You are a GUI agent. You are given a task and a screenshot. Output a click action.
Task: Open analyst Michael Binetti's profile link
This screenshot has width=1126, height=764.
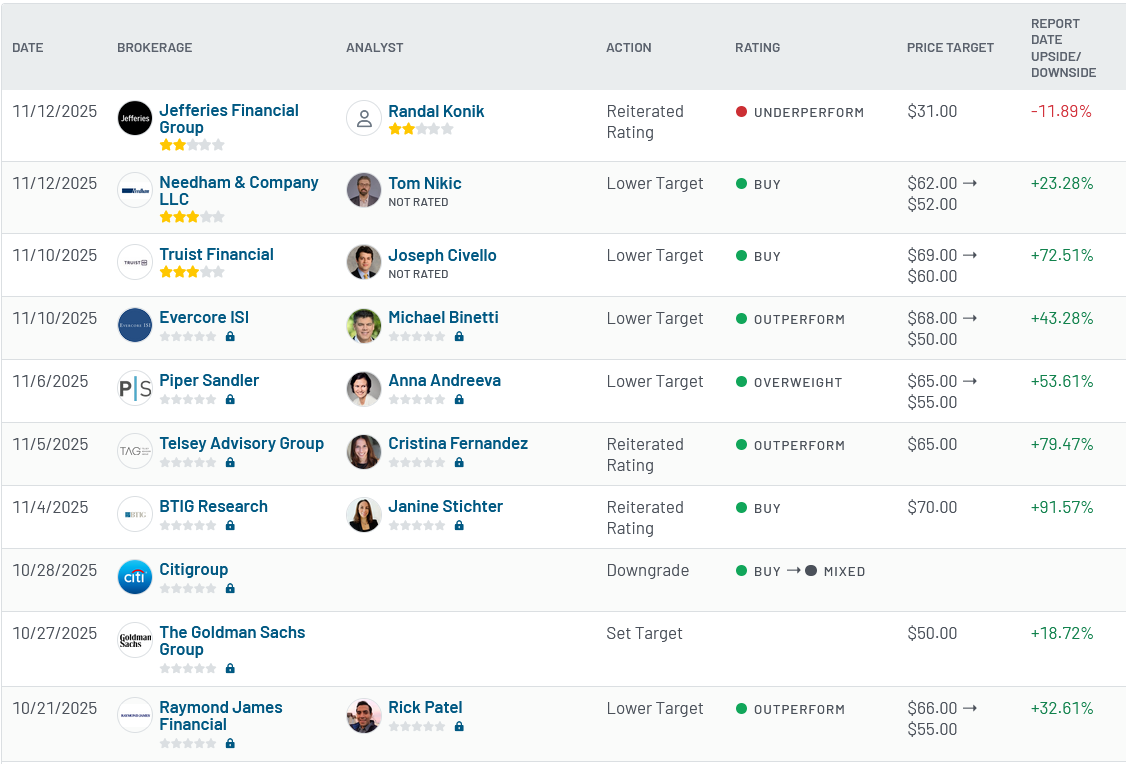point(443,317)
